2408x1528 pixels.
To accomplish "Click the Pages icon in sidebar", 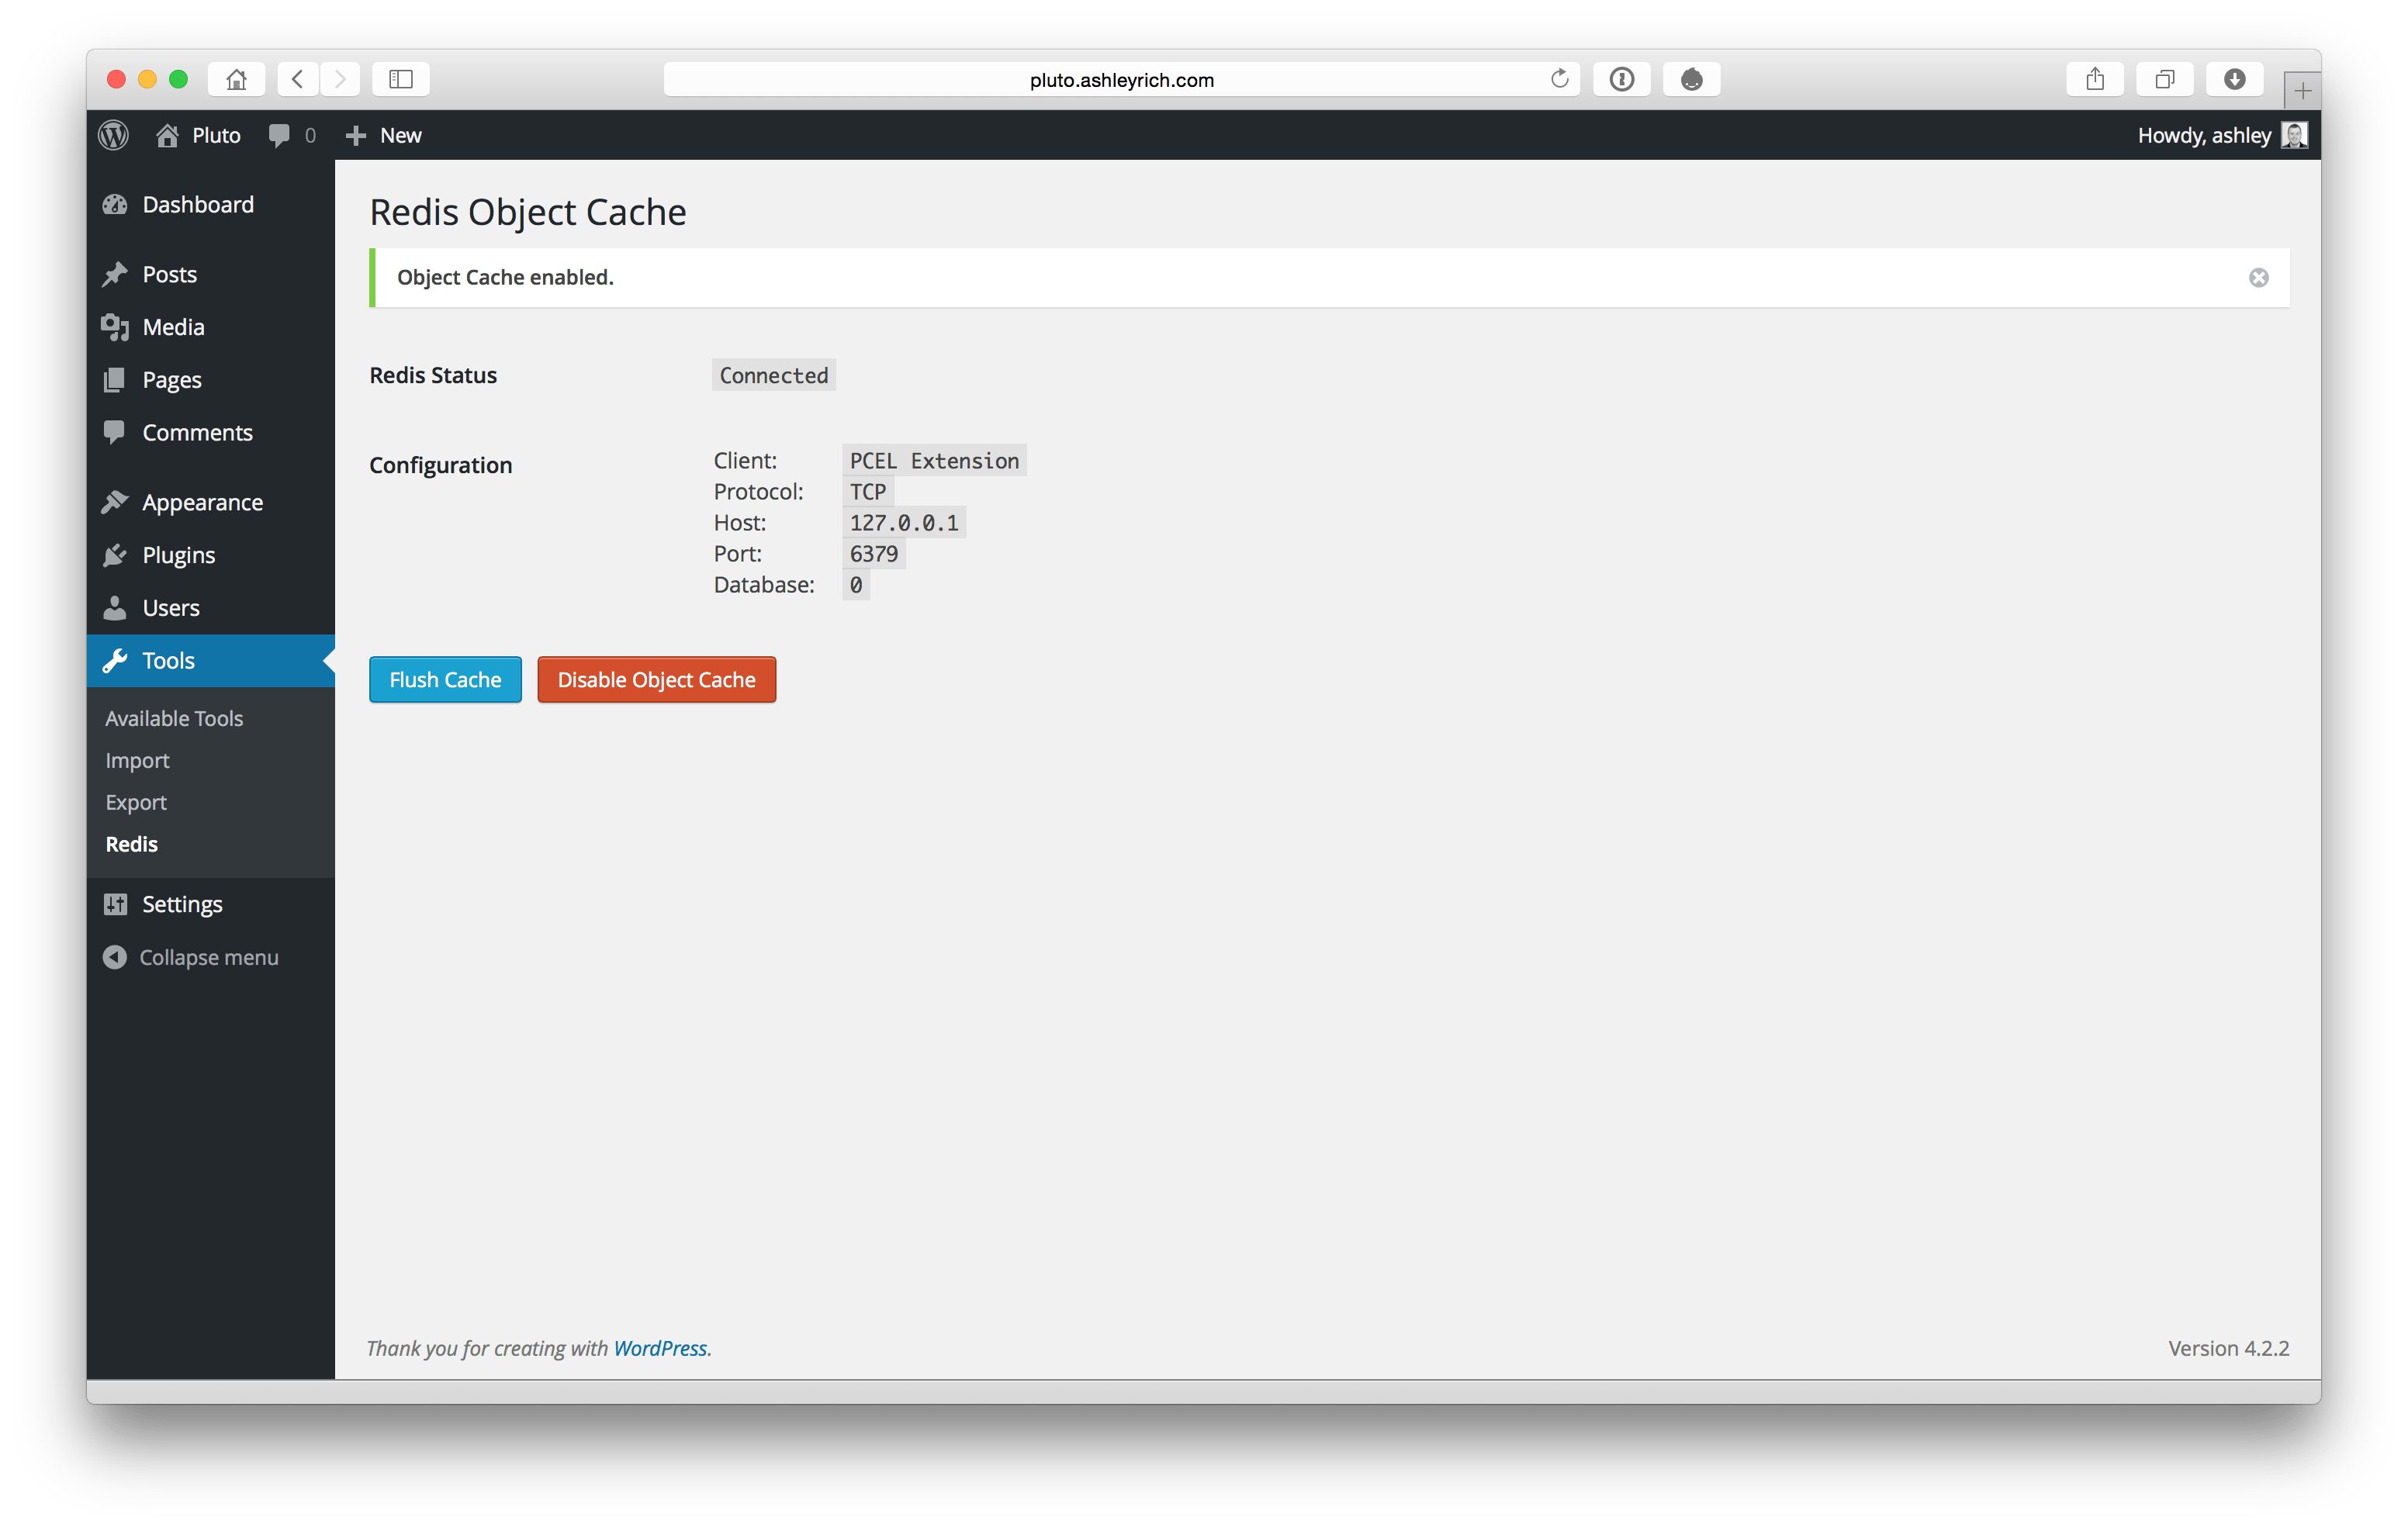I will pos(115,379).
